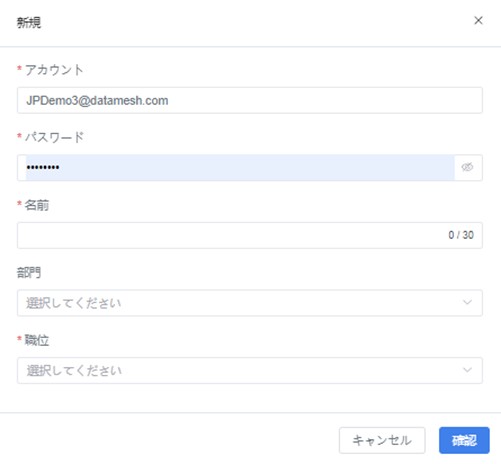Toggle password visibility with the eye icon
Viewport: 501px width, 464px height.
pos(467,167)
